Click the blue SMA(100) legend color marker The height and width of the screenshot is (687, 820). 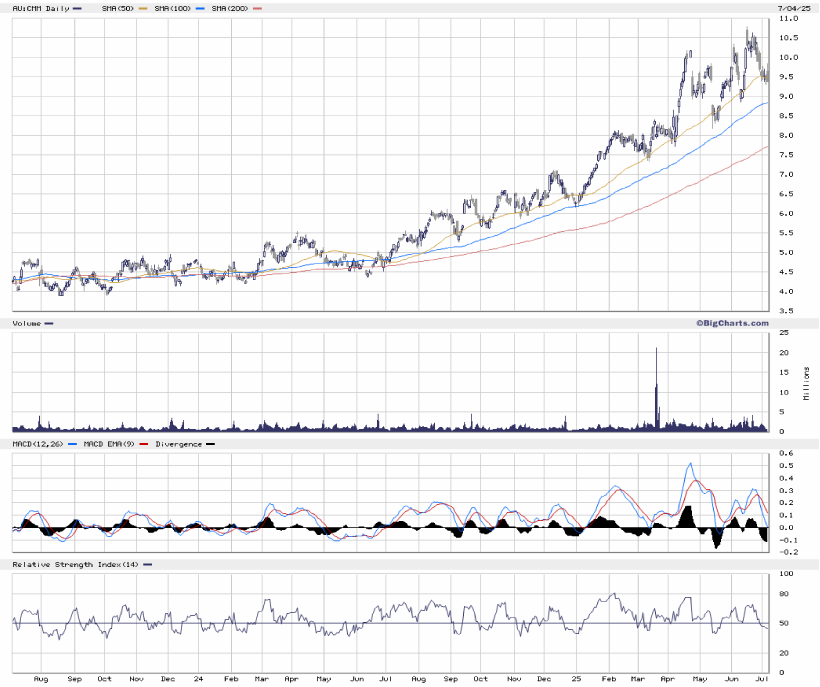202,8
